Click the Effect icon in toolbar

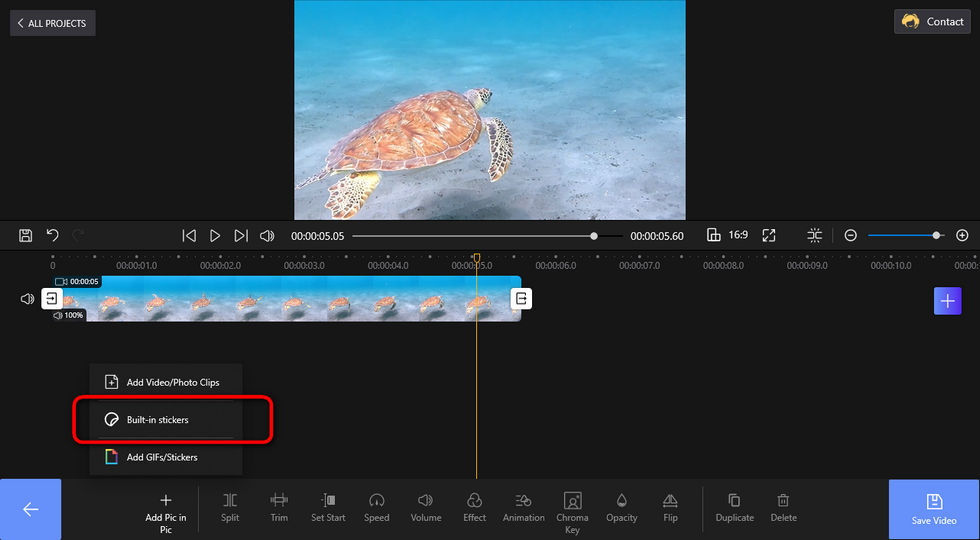(474, 500)
